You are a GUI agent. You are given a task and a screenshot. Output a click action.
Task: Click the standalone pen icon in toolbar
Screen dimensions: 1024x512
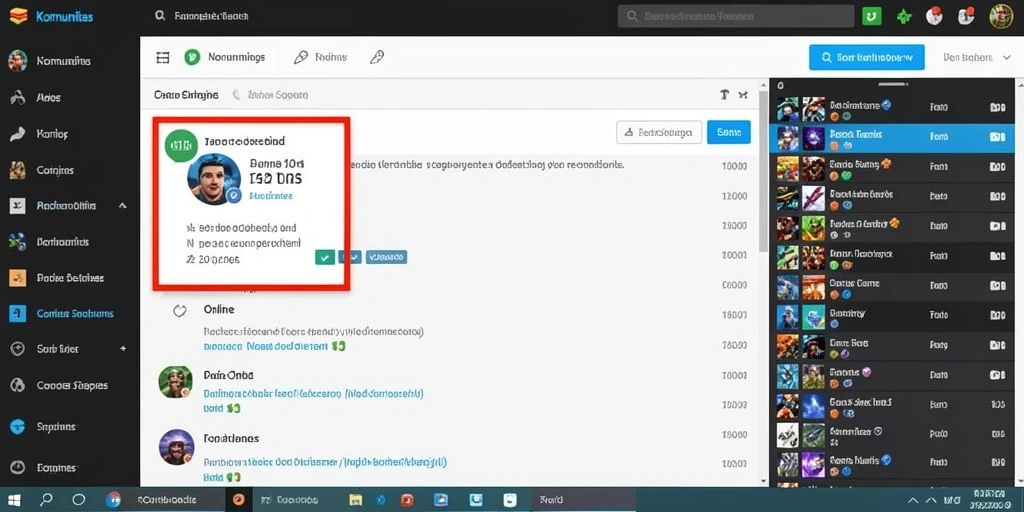[x=376, y=57]
